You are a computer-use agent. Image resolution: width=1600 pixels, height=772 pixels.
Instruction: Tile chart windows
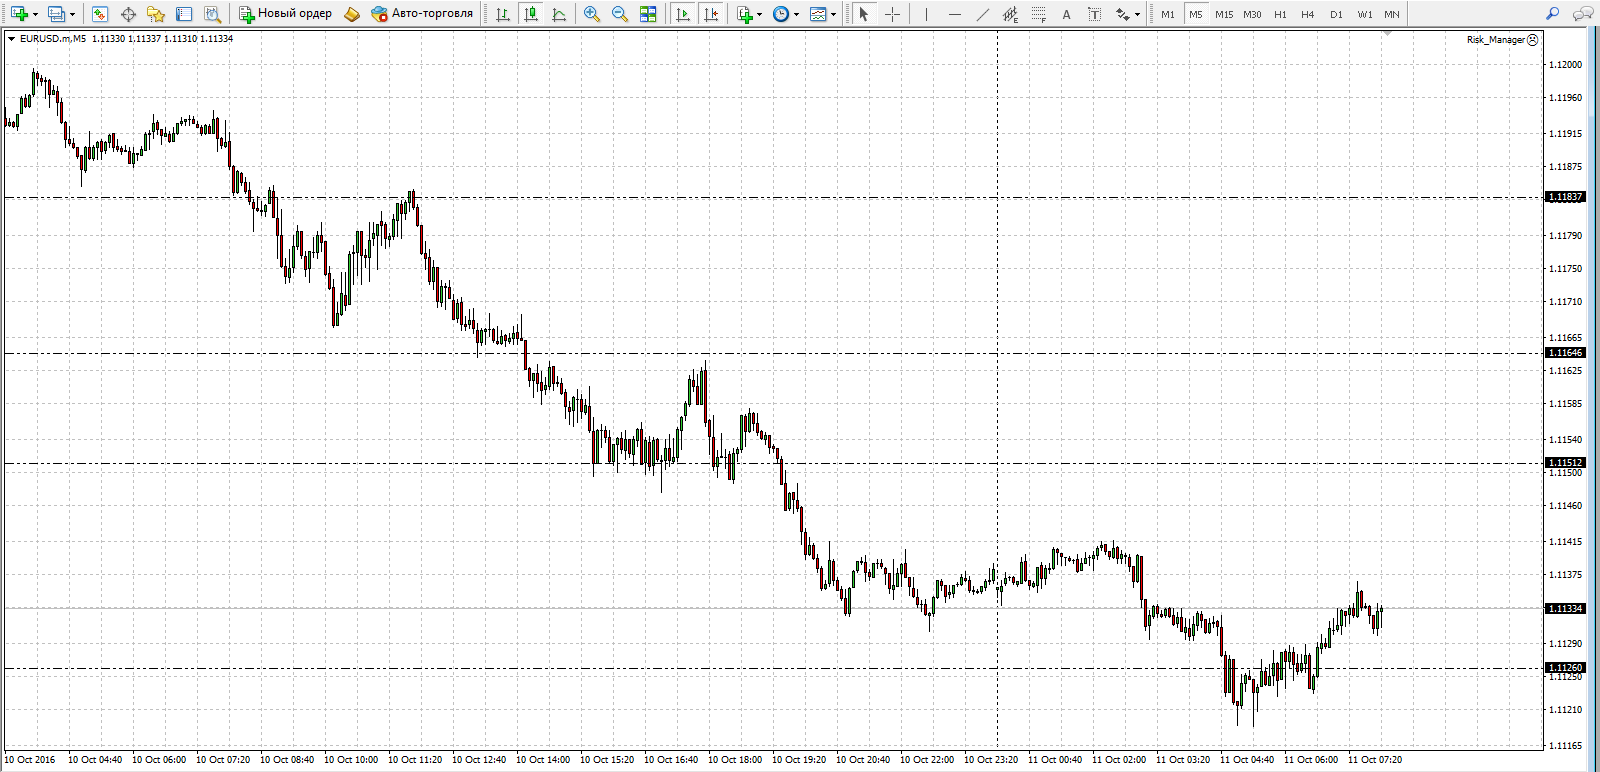click(648, 14)
